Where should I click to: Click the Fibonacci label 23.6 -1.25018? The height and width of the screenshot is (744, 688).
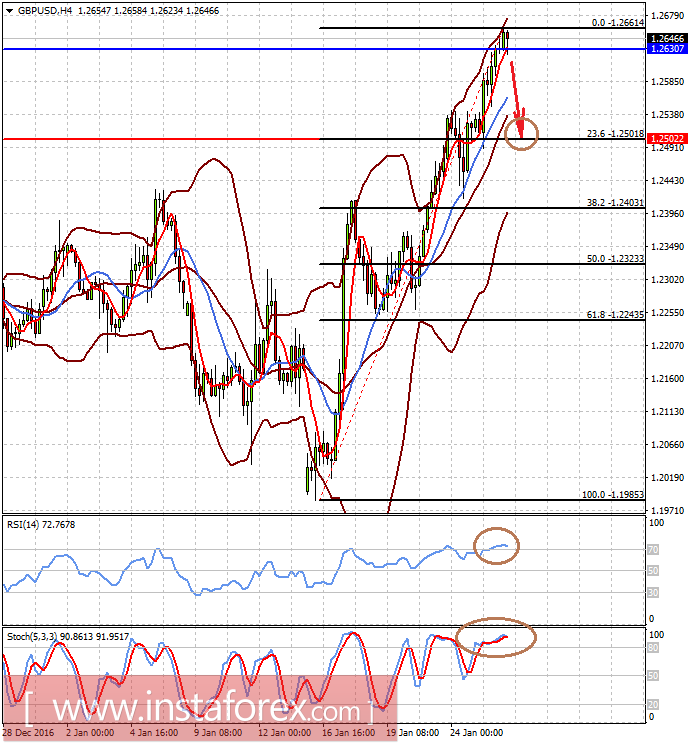615,134
